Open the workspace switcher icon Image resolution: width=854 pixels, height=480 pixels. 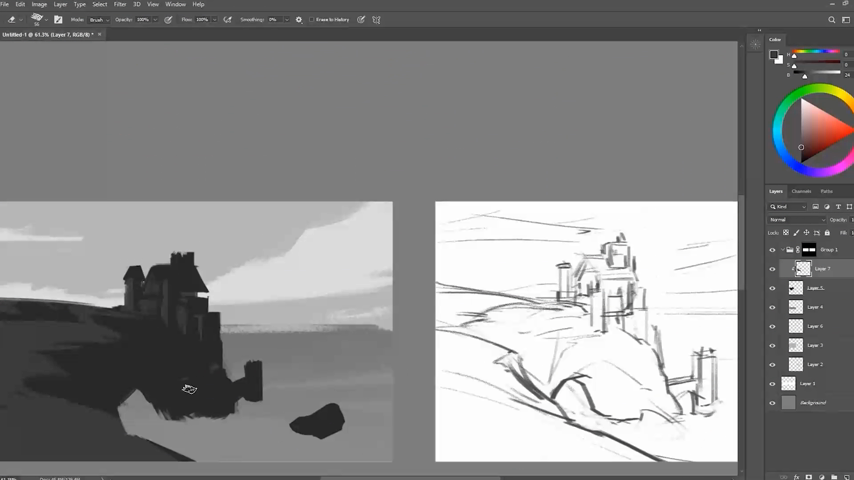point(846,20)
